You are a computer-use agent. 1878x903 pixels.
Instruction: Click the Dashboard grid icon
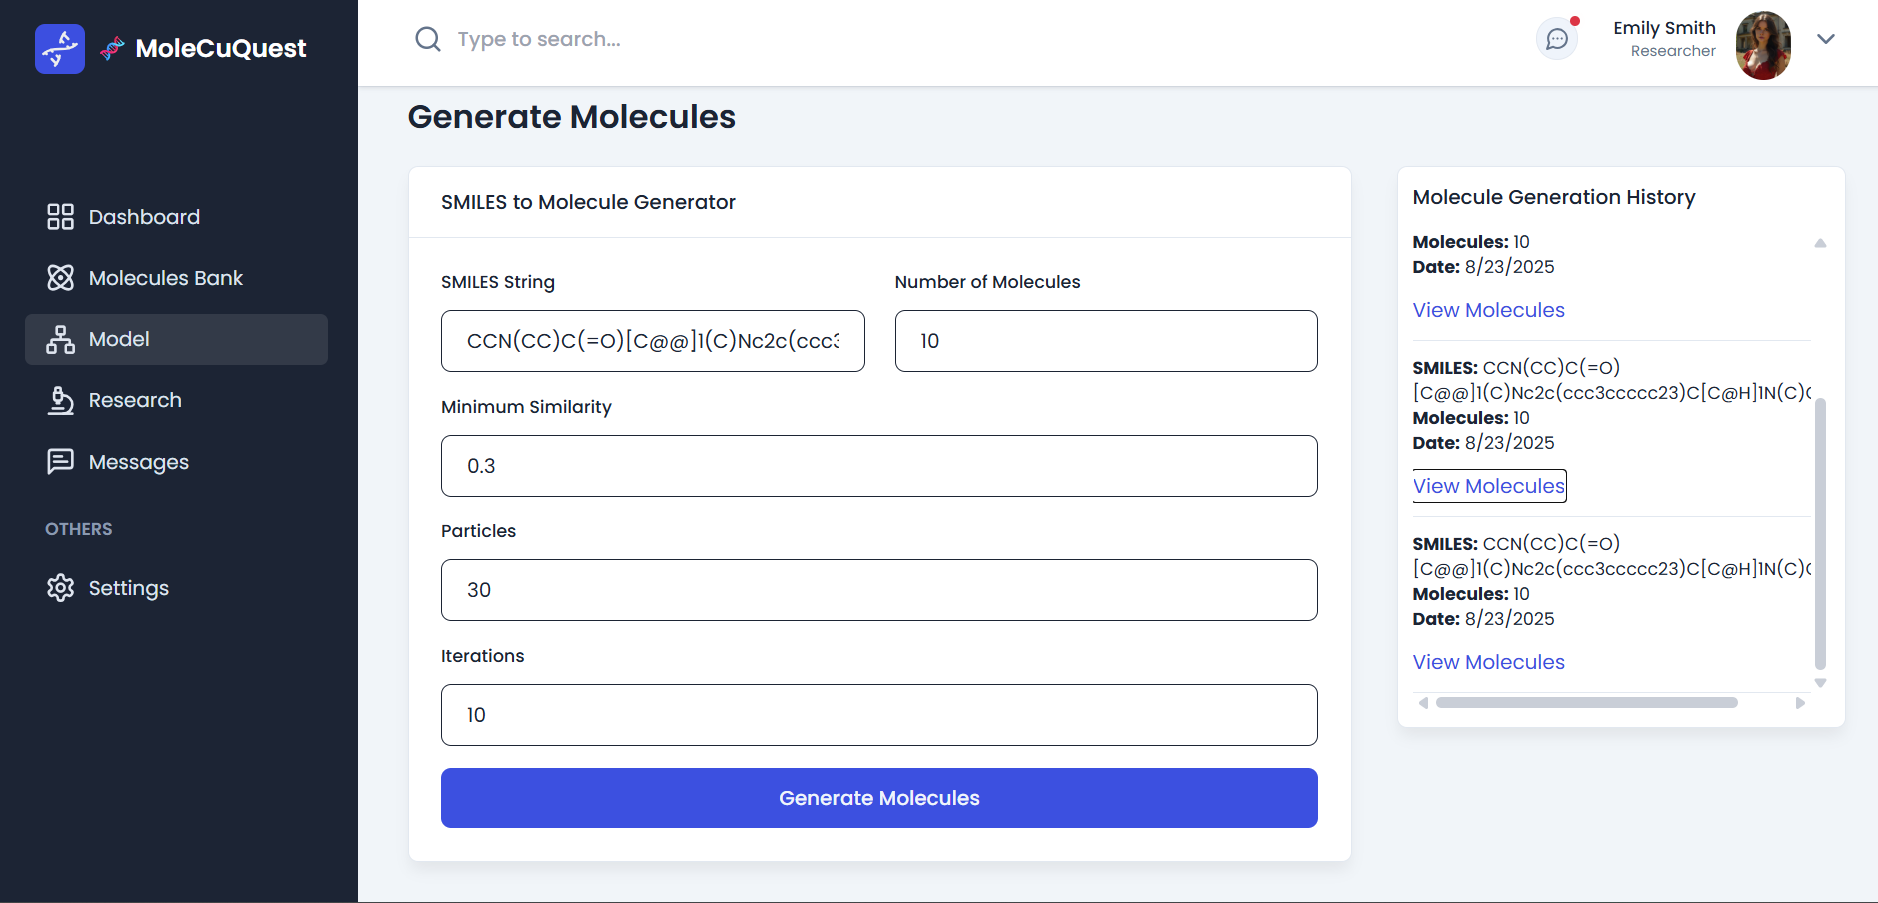pos(61,217)
